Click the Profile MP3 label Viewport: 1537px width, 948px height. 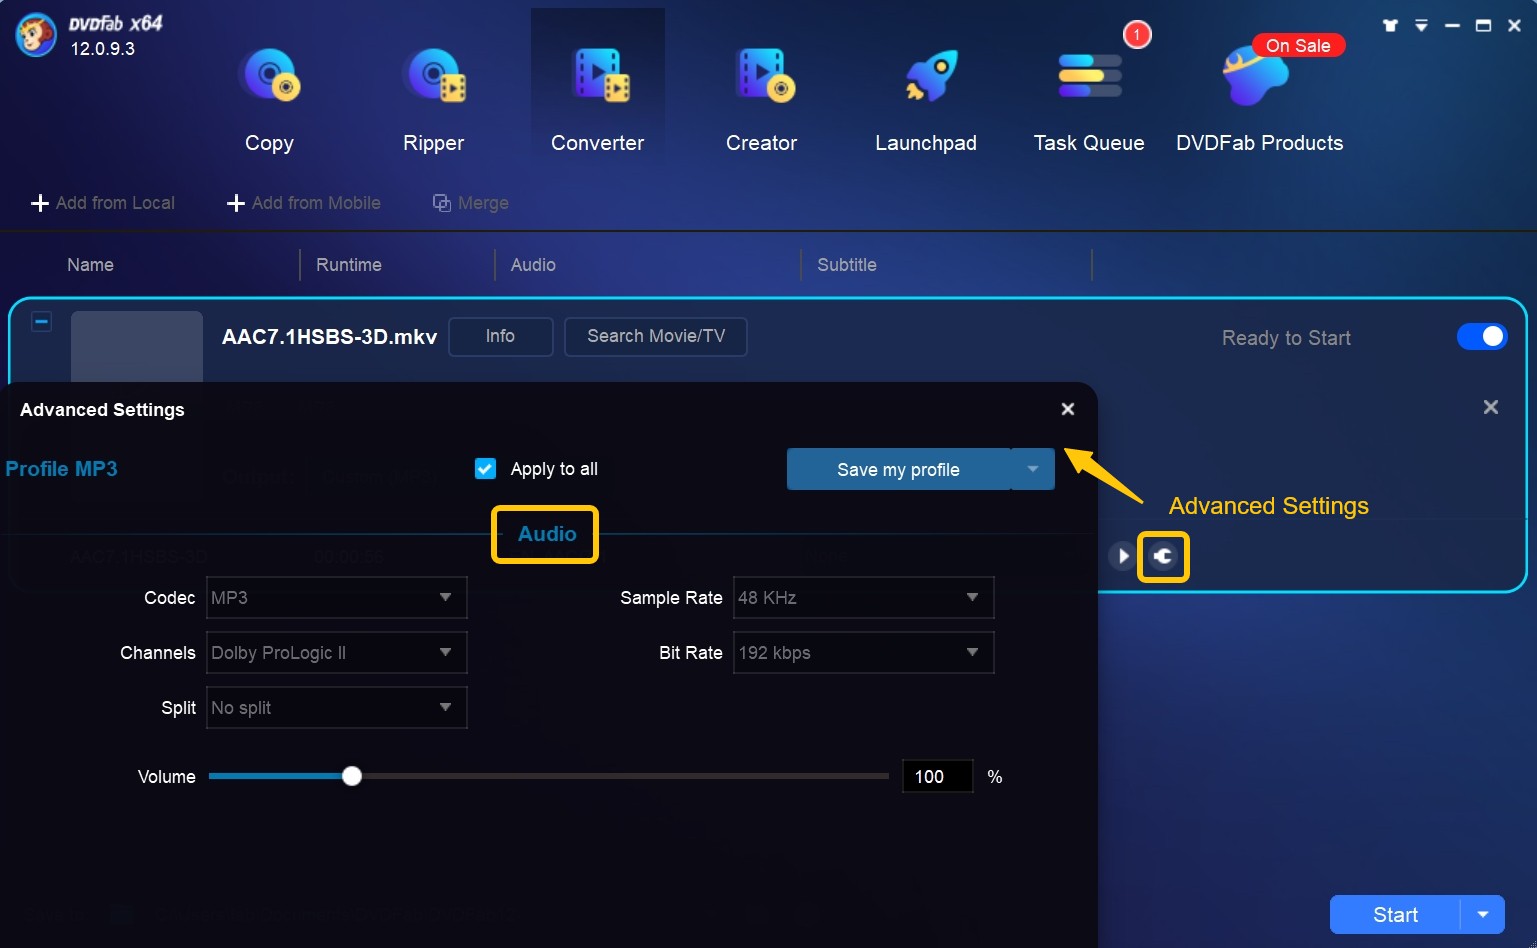[x=61, y=468]
